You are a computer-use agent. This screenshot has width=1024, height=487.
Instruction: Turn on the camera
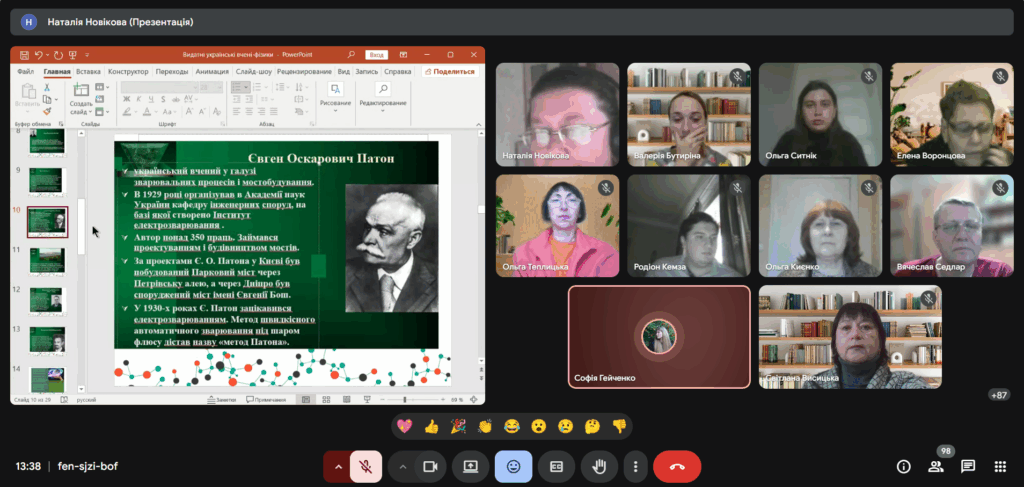[x=431, y=466]
